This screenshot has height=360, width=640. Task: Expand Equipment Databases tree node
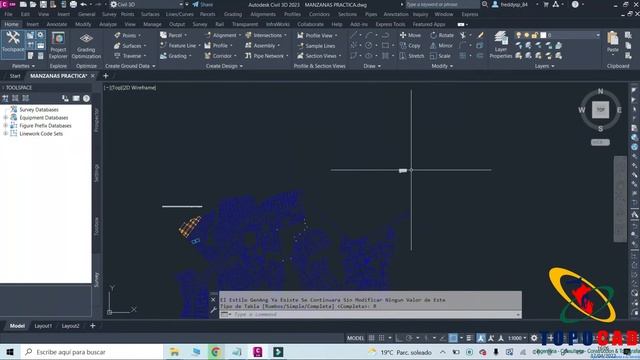pyautogui.click(x=6, y=118)
